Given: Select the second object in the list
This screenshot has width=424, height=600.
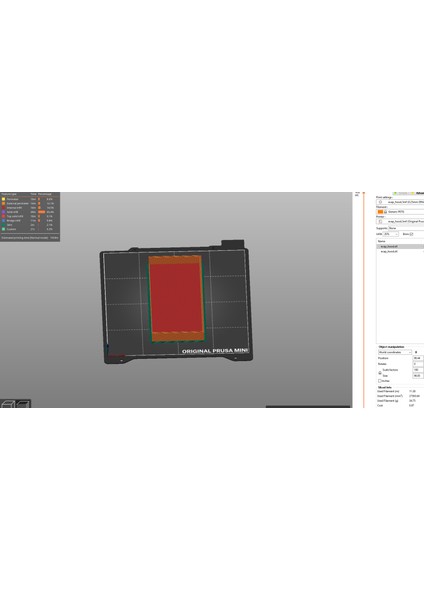Looking at the screenshot, I should 400,251.
